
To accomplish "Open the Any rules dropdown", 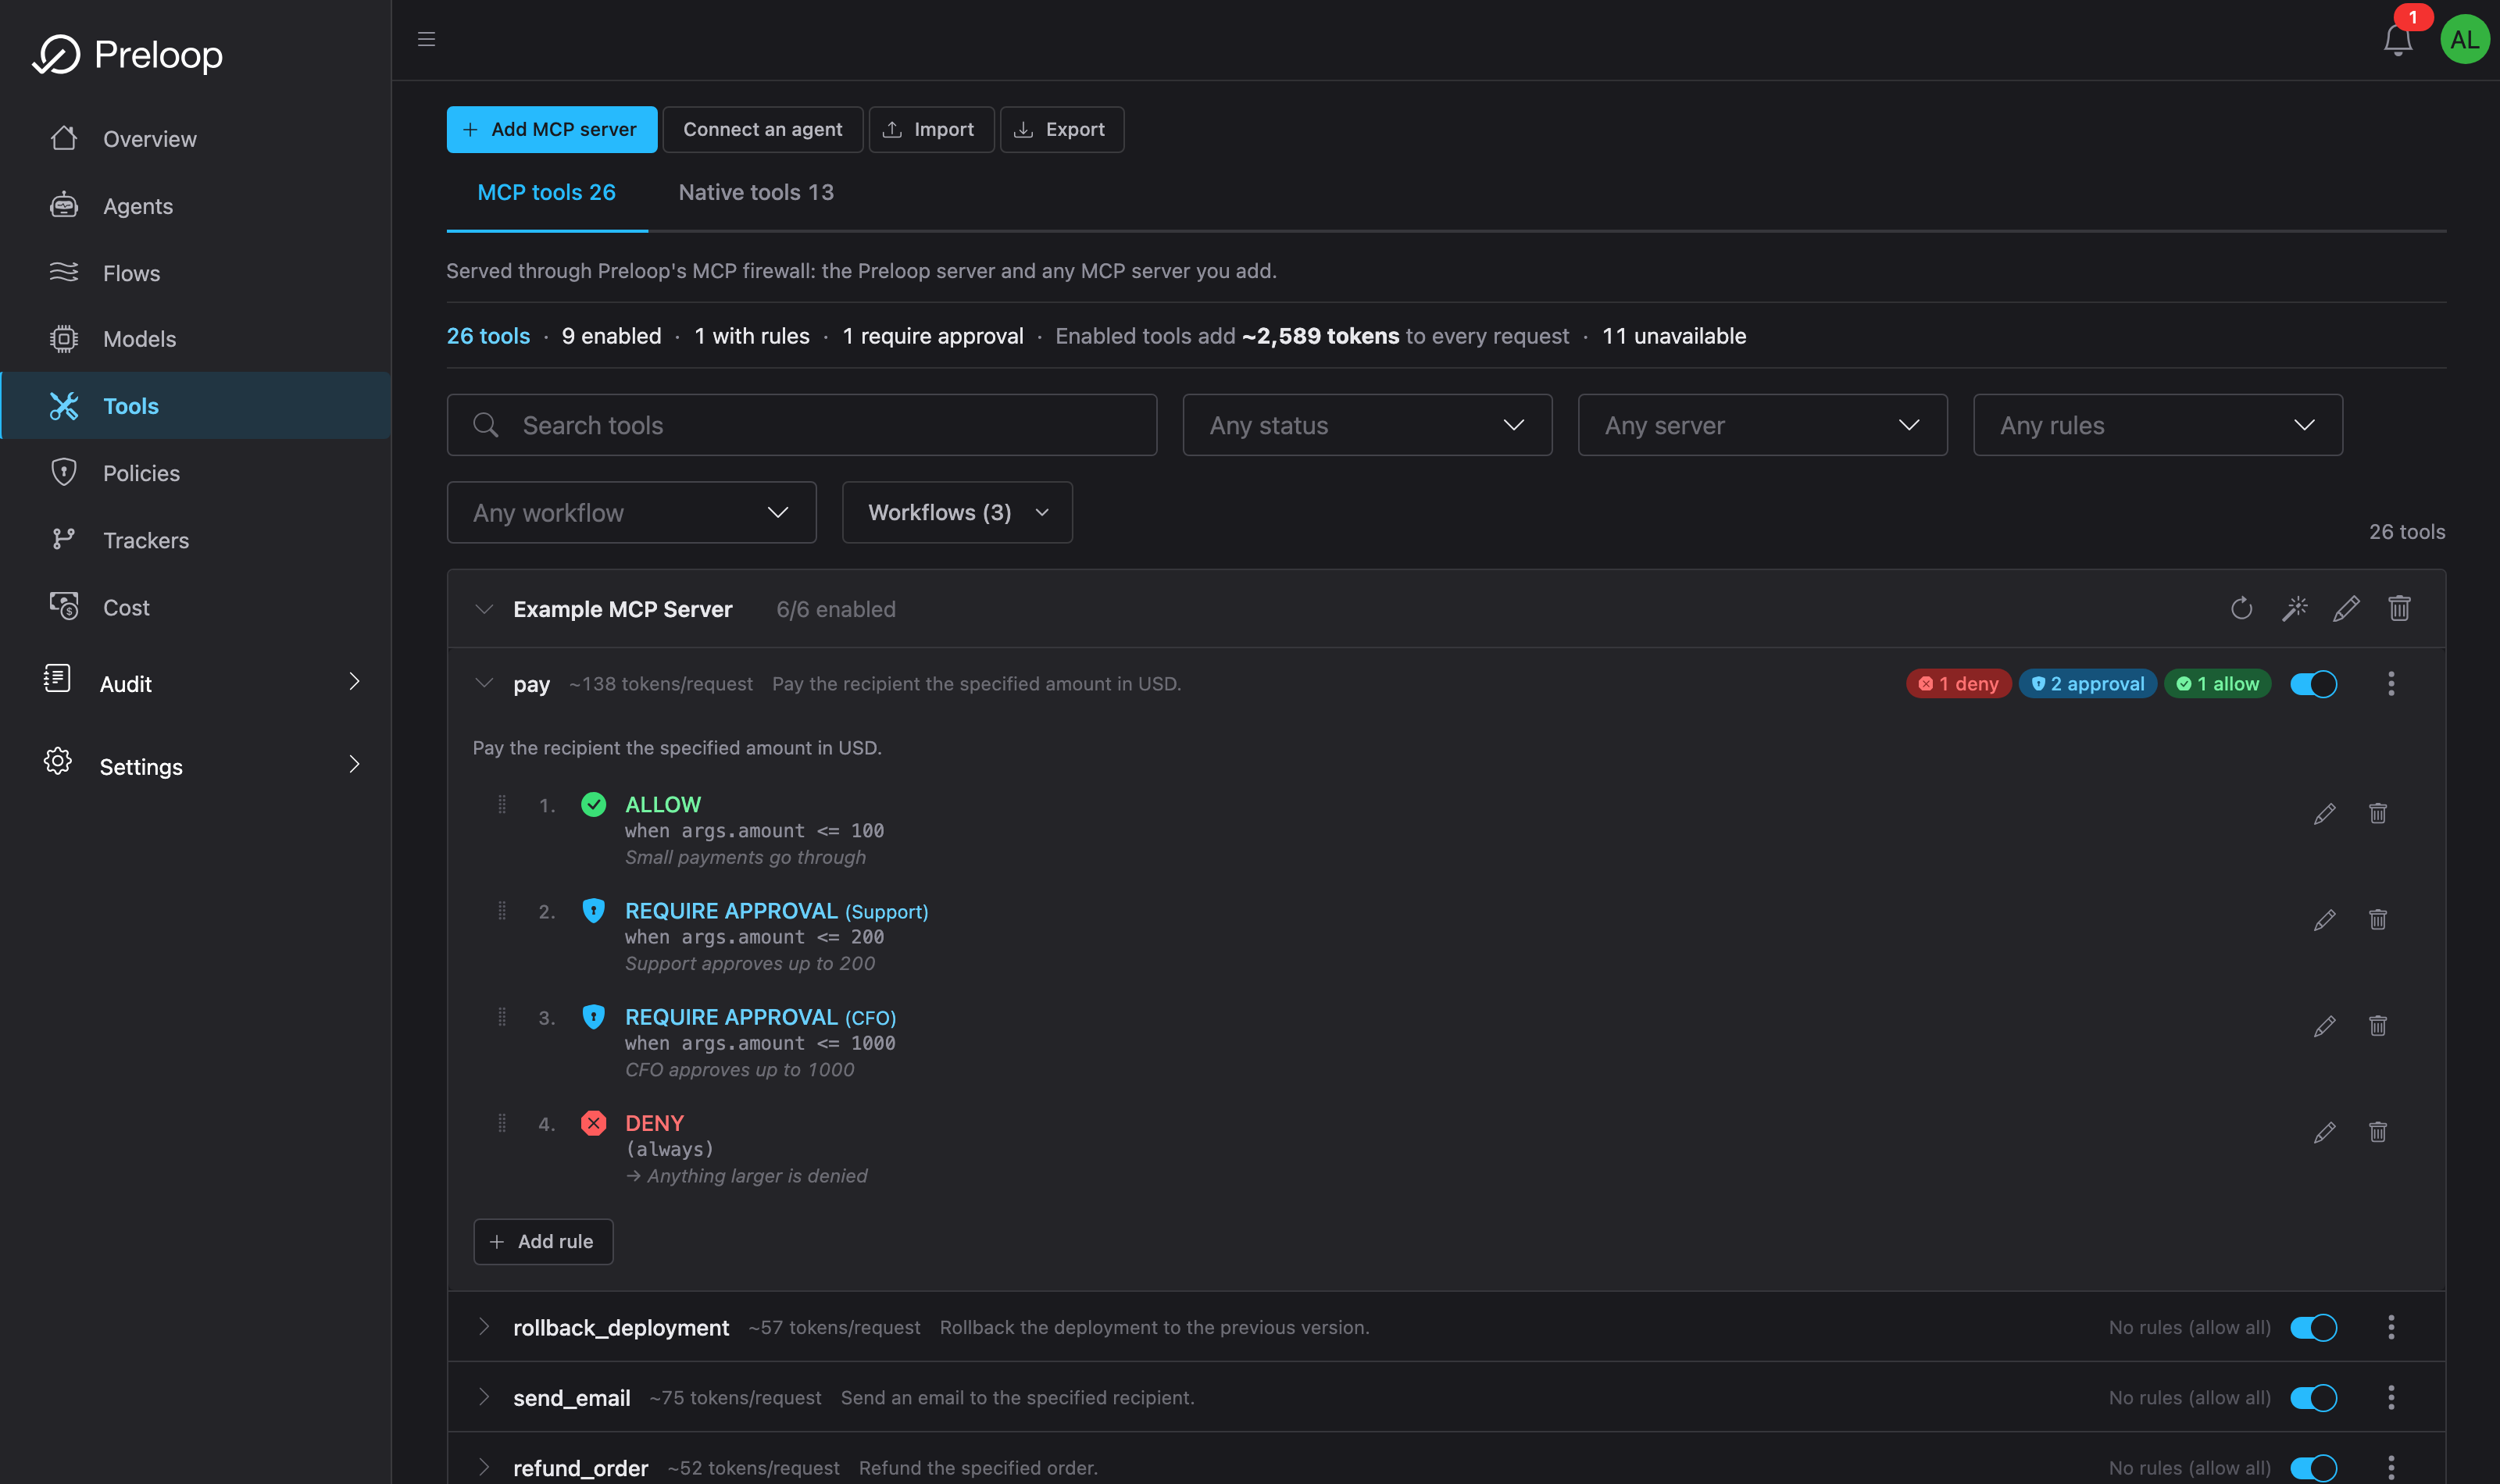I will pos(2157,425).
